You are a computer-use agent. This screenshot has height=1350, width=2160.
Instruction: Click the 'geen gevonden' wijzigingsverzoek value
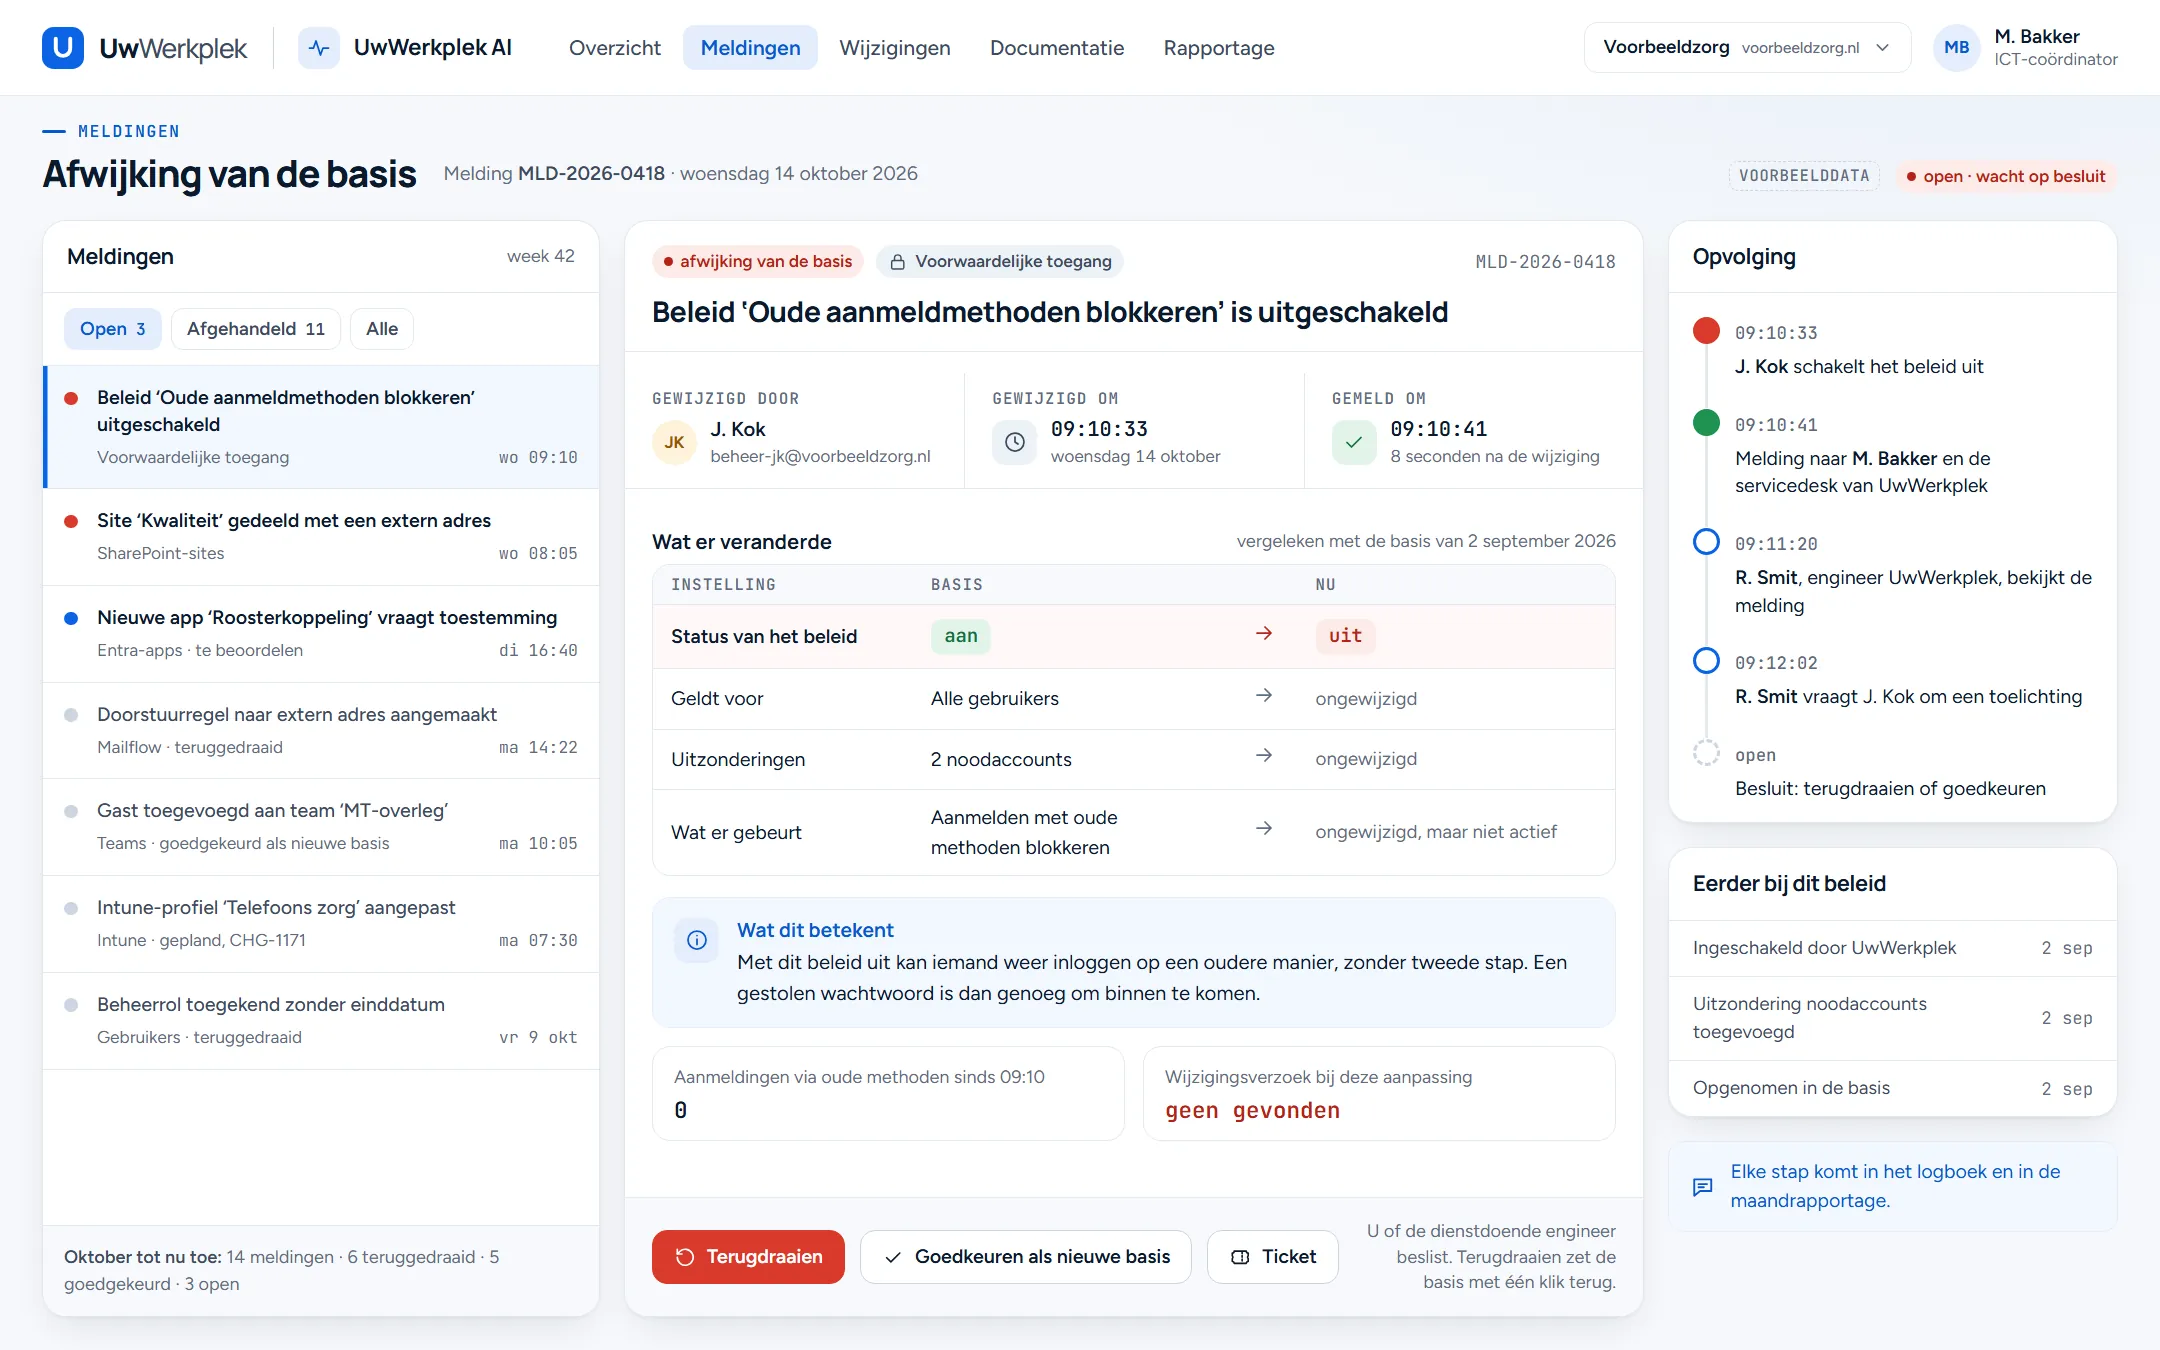1252,1111
